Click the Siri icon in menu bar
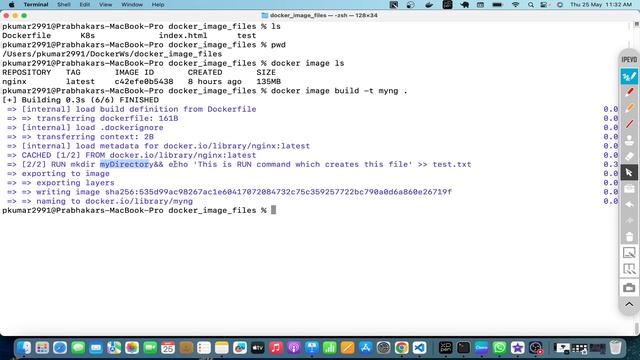The image size is (640, 360). click(560, 4)
